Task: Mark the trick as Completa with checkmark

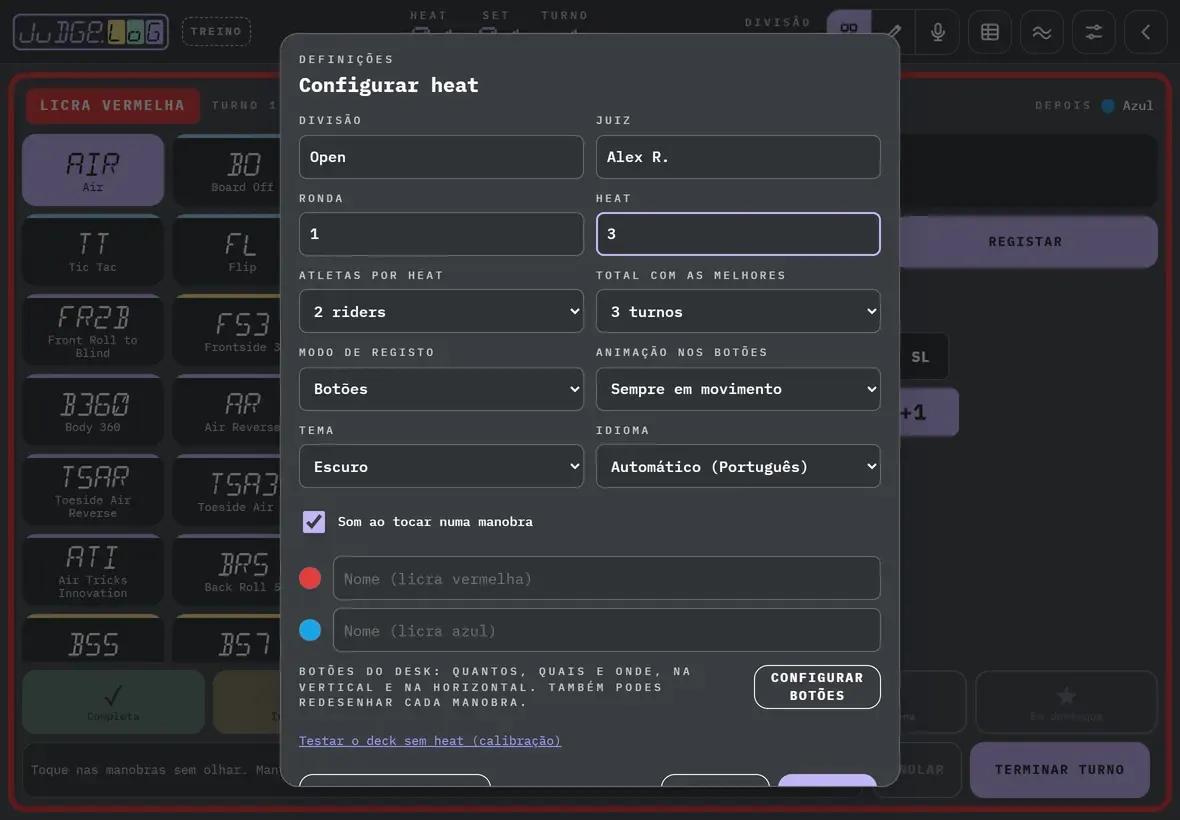Action: click(x=114, y=702)
